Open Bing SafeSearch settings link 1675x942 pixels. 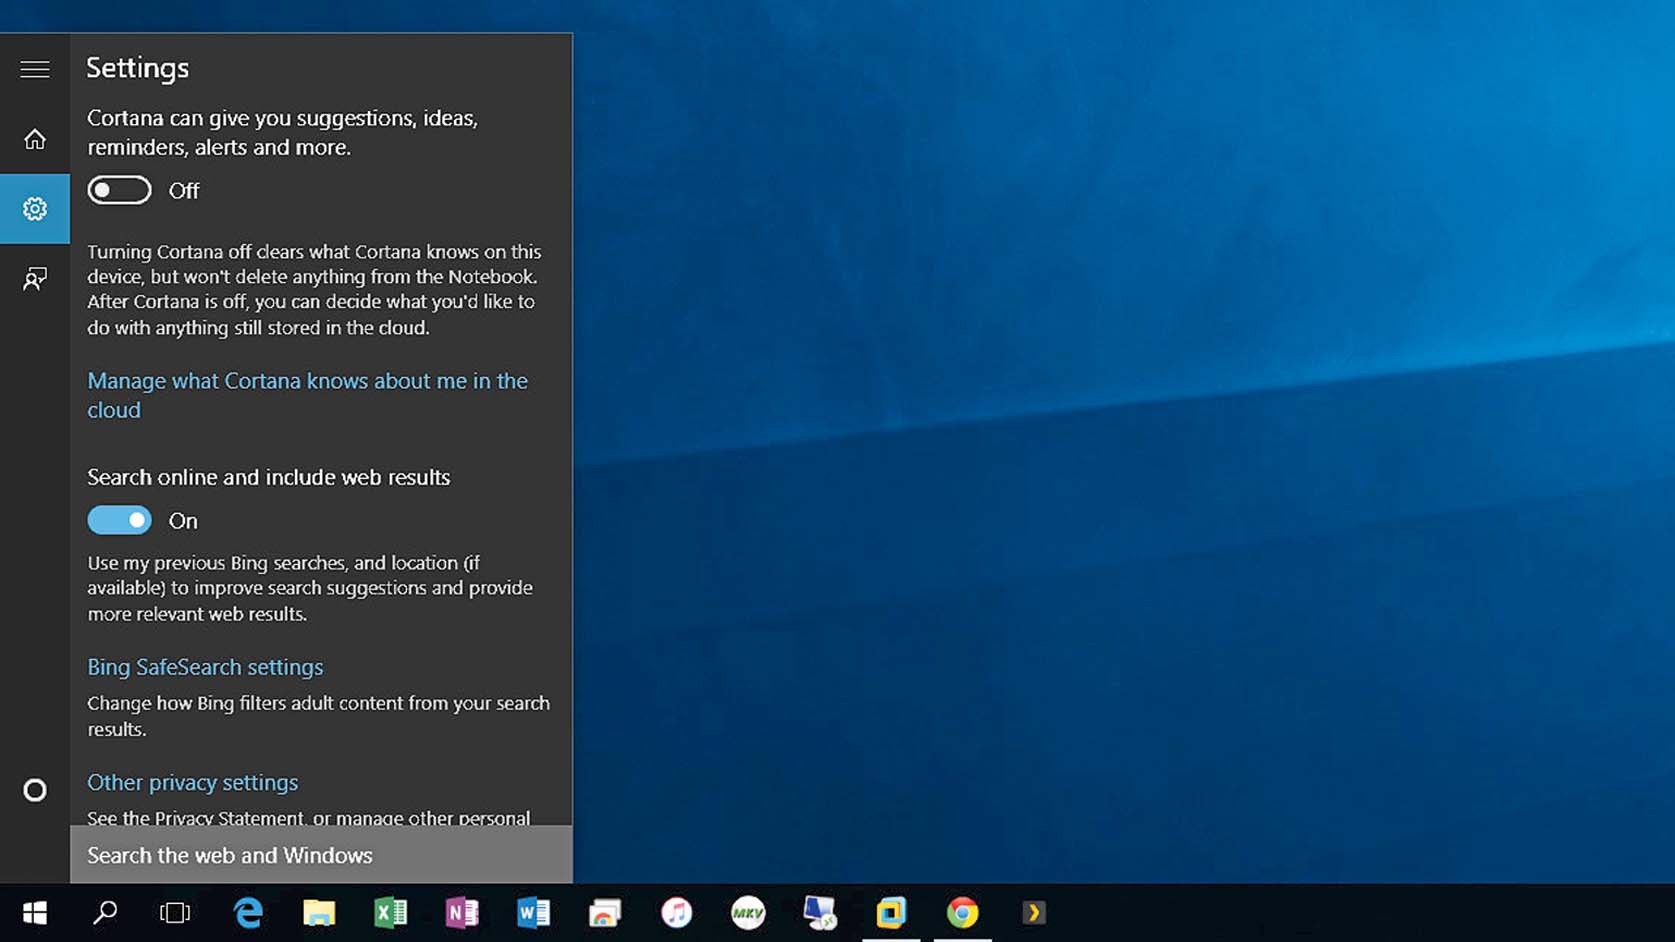[205, 667]
